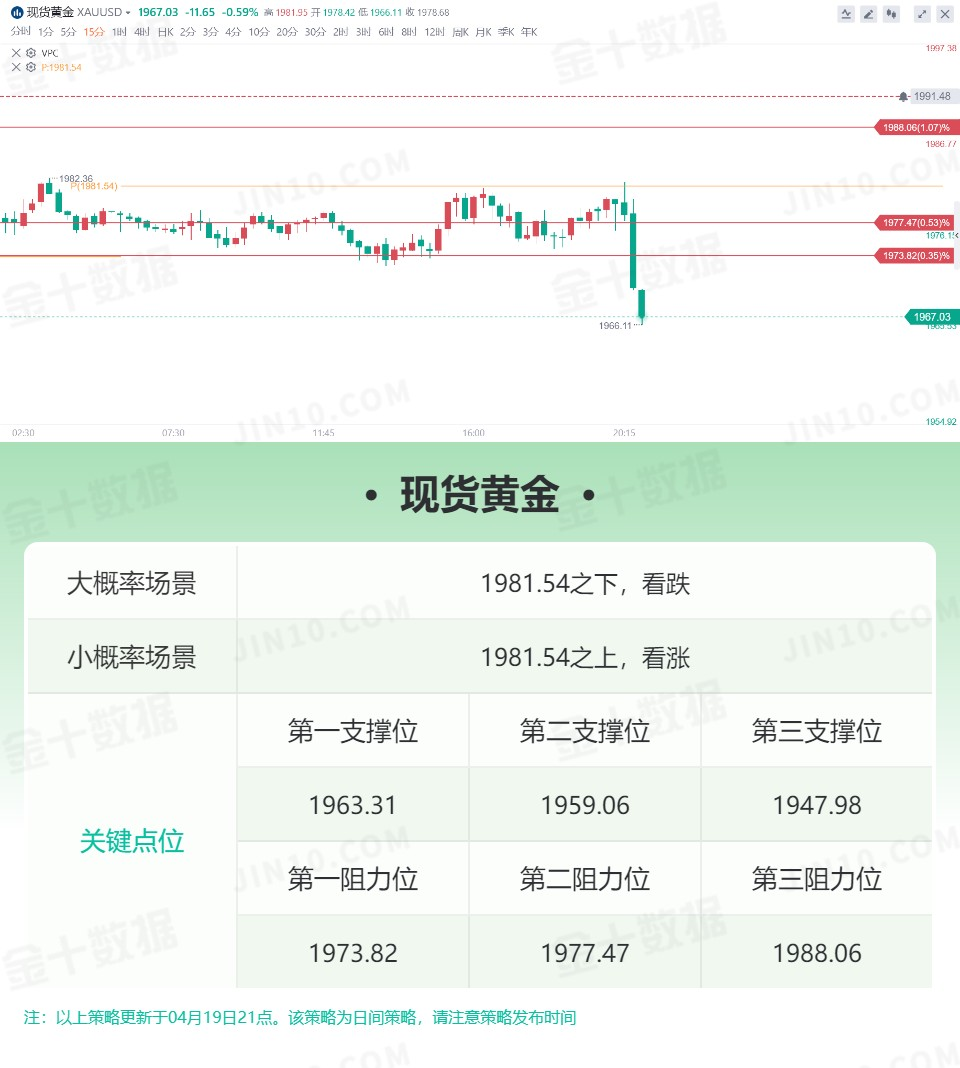Image resolution: width=960 pixels, height=1068 pixels.
Task: Select the 30分 timeframe
Action: [315, 31]
